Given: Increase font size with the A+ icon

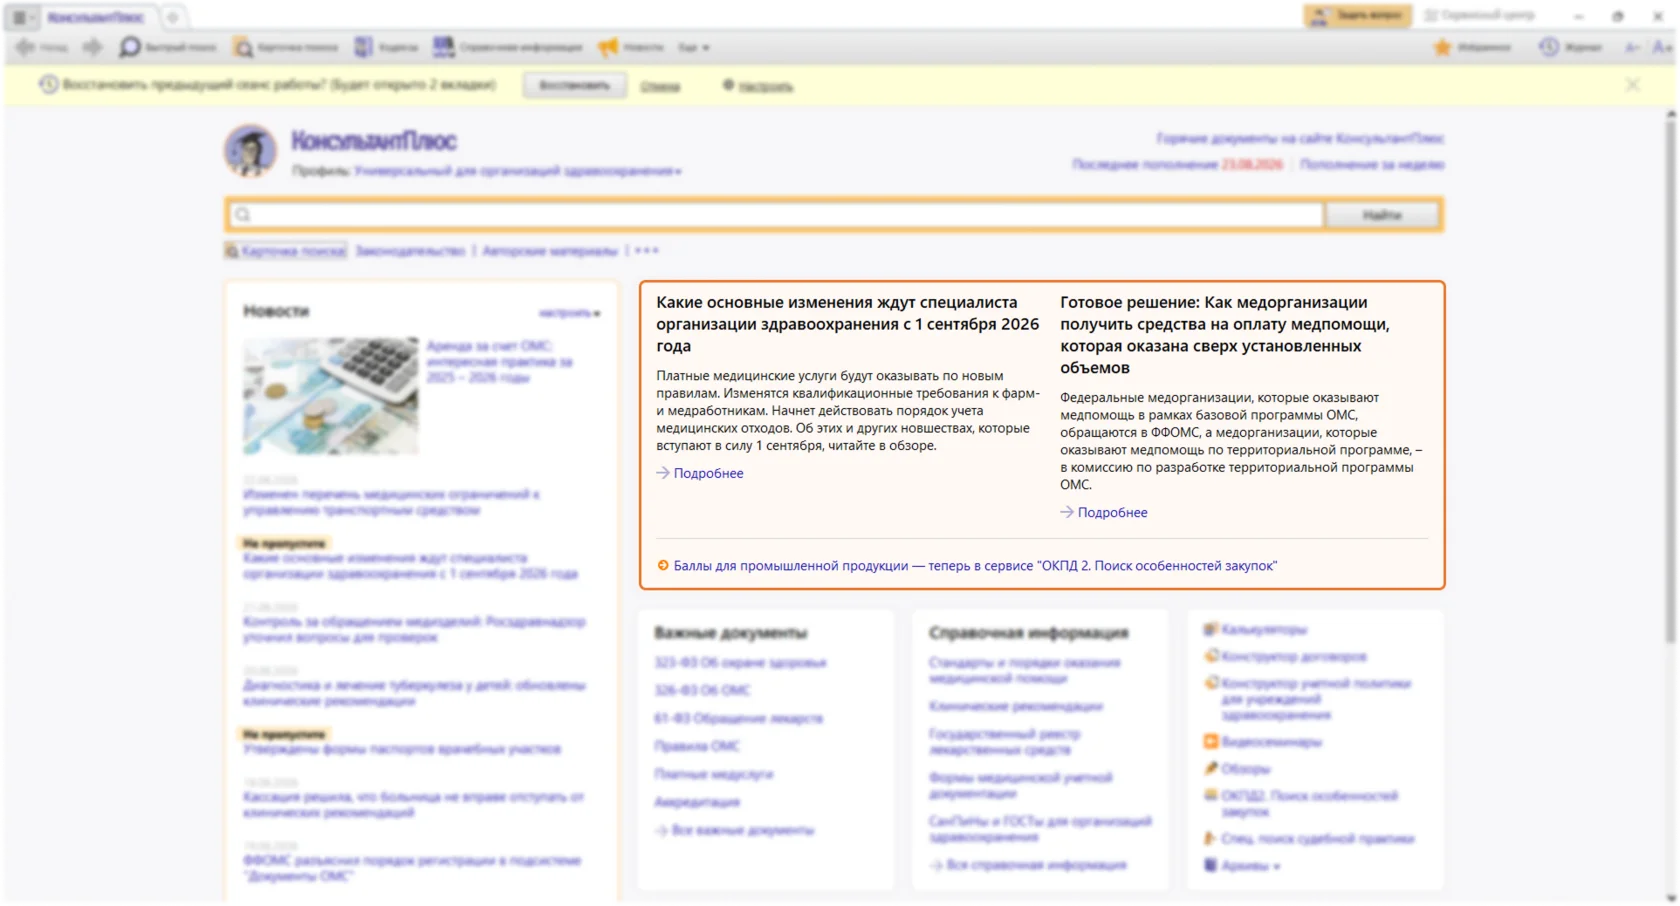Looking at the screenshot, I should click(x=1663, y=47).
